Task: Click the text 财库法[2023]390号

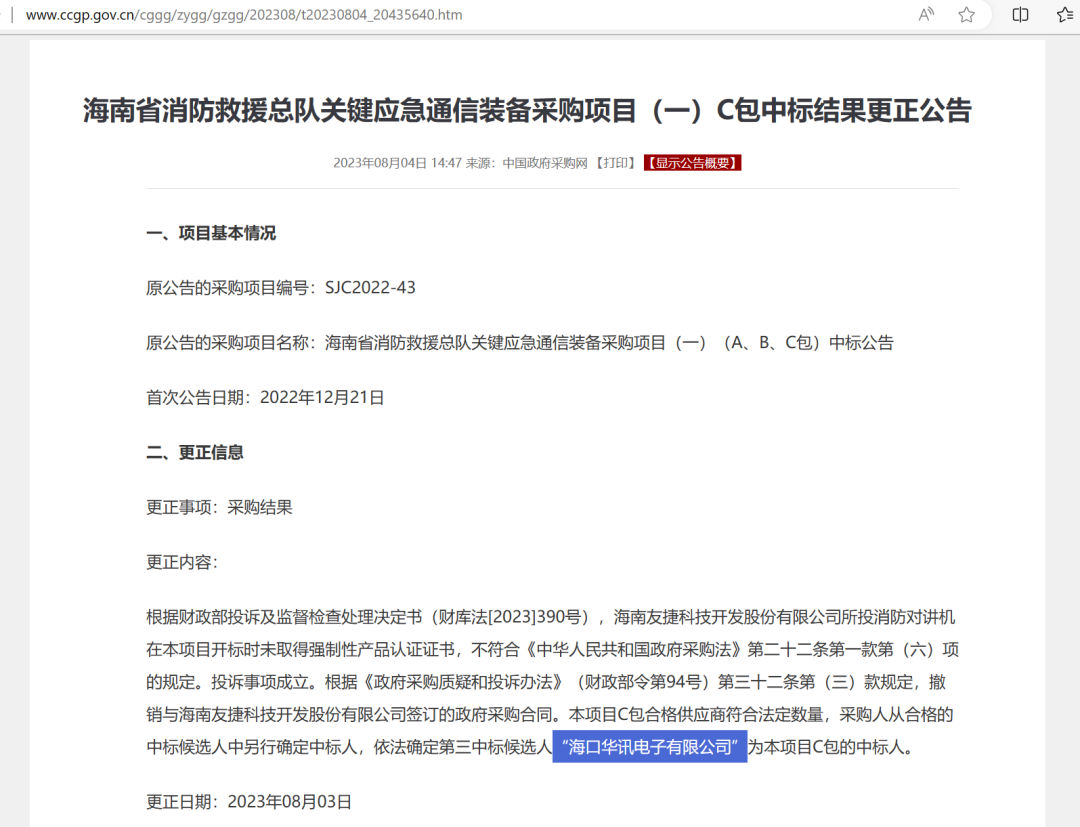Action: click(510, 618)
